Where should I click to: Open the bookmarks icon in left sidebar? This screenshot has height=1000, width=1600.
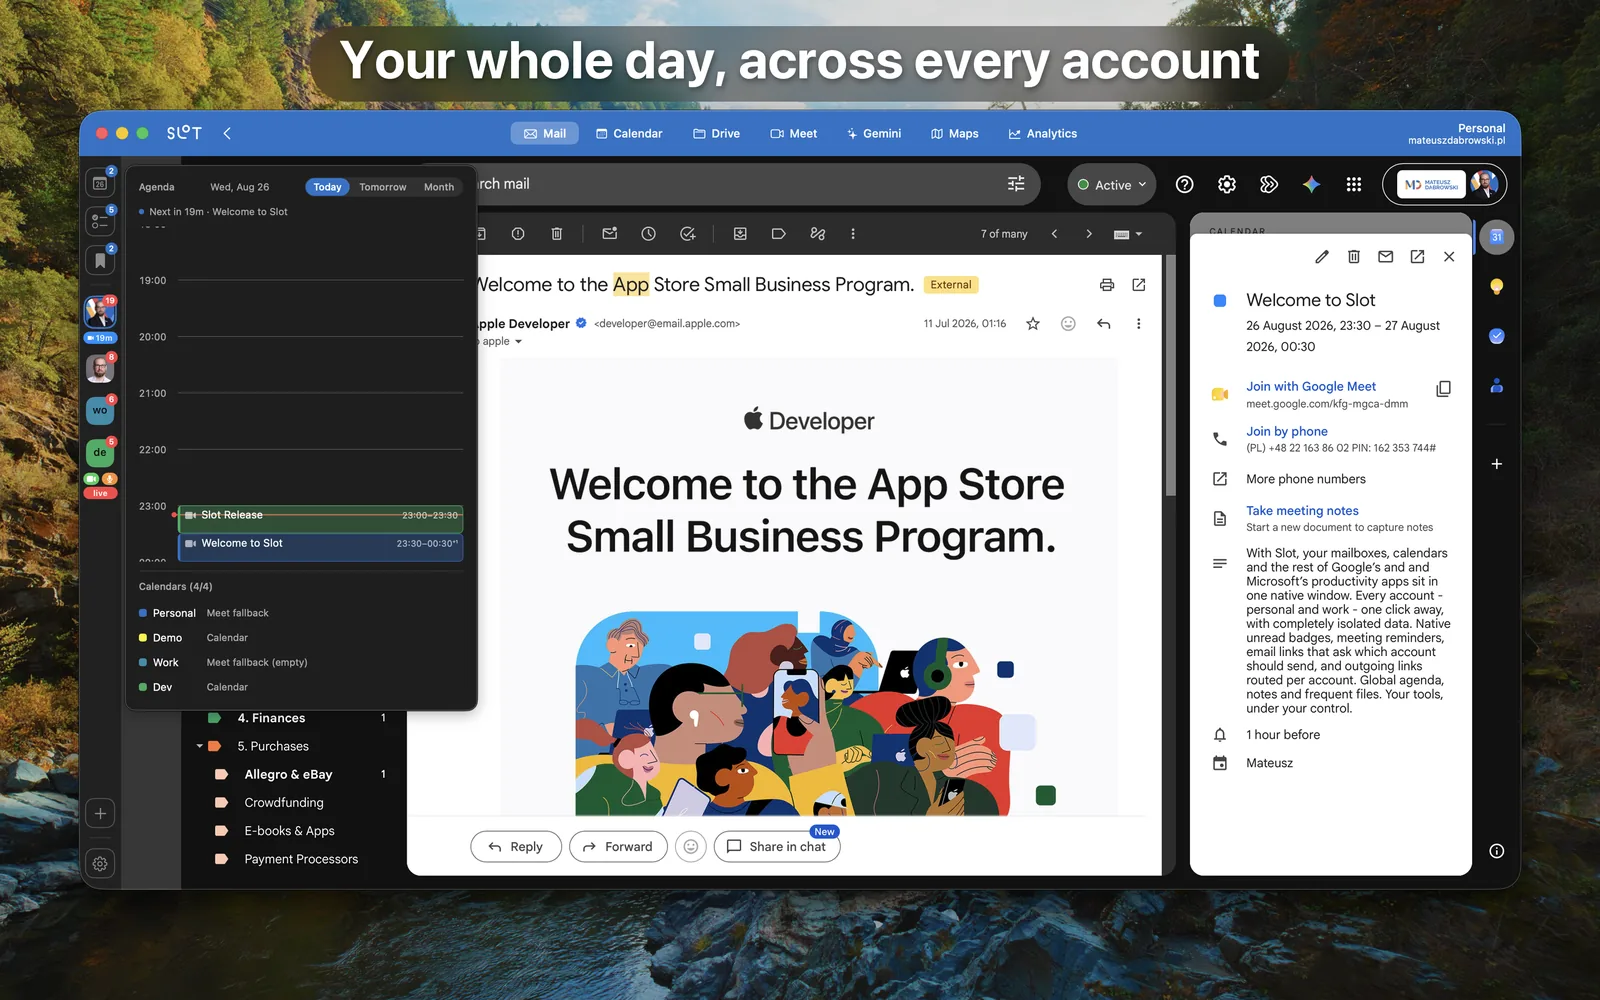click(x=100, y=261)
